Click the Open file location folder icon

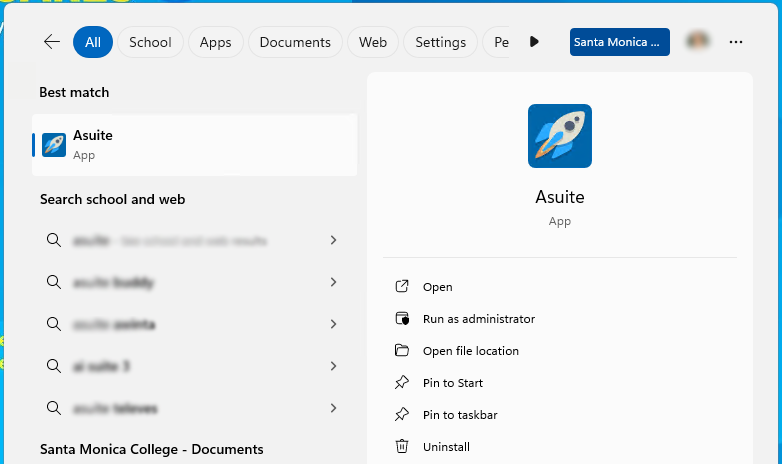[x=402, y=350]
